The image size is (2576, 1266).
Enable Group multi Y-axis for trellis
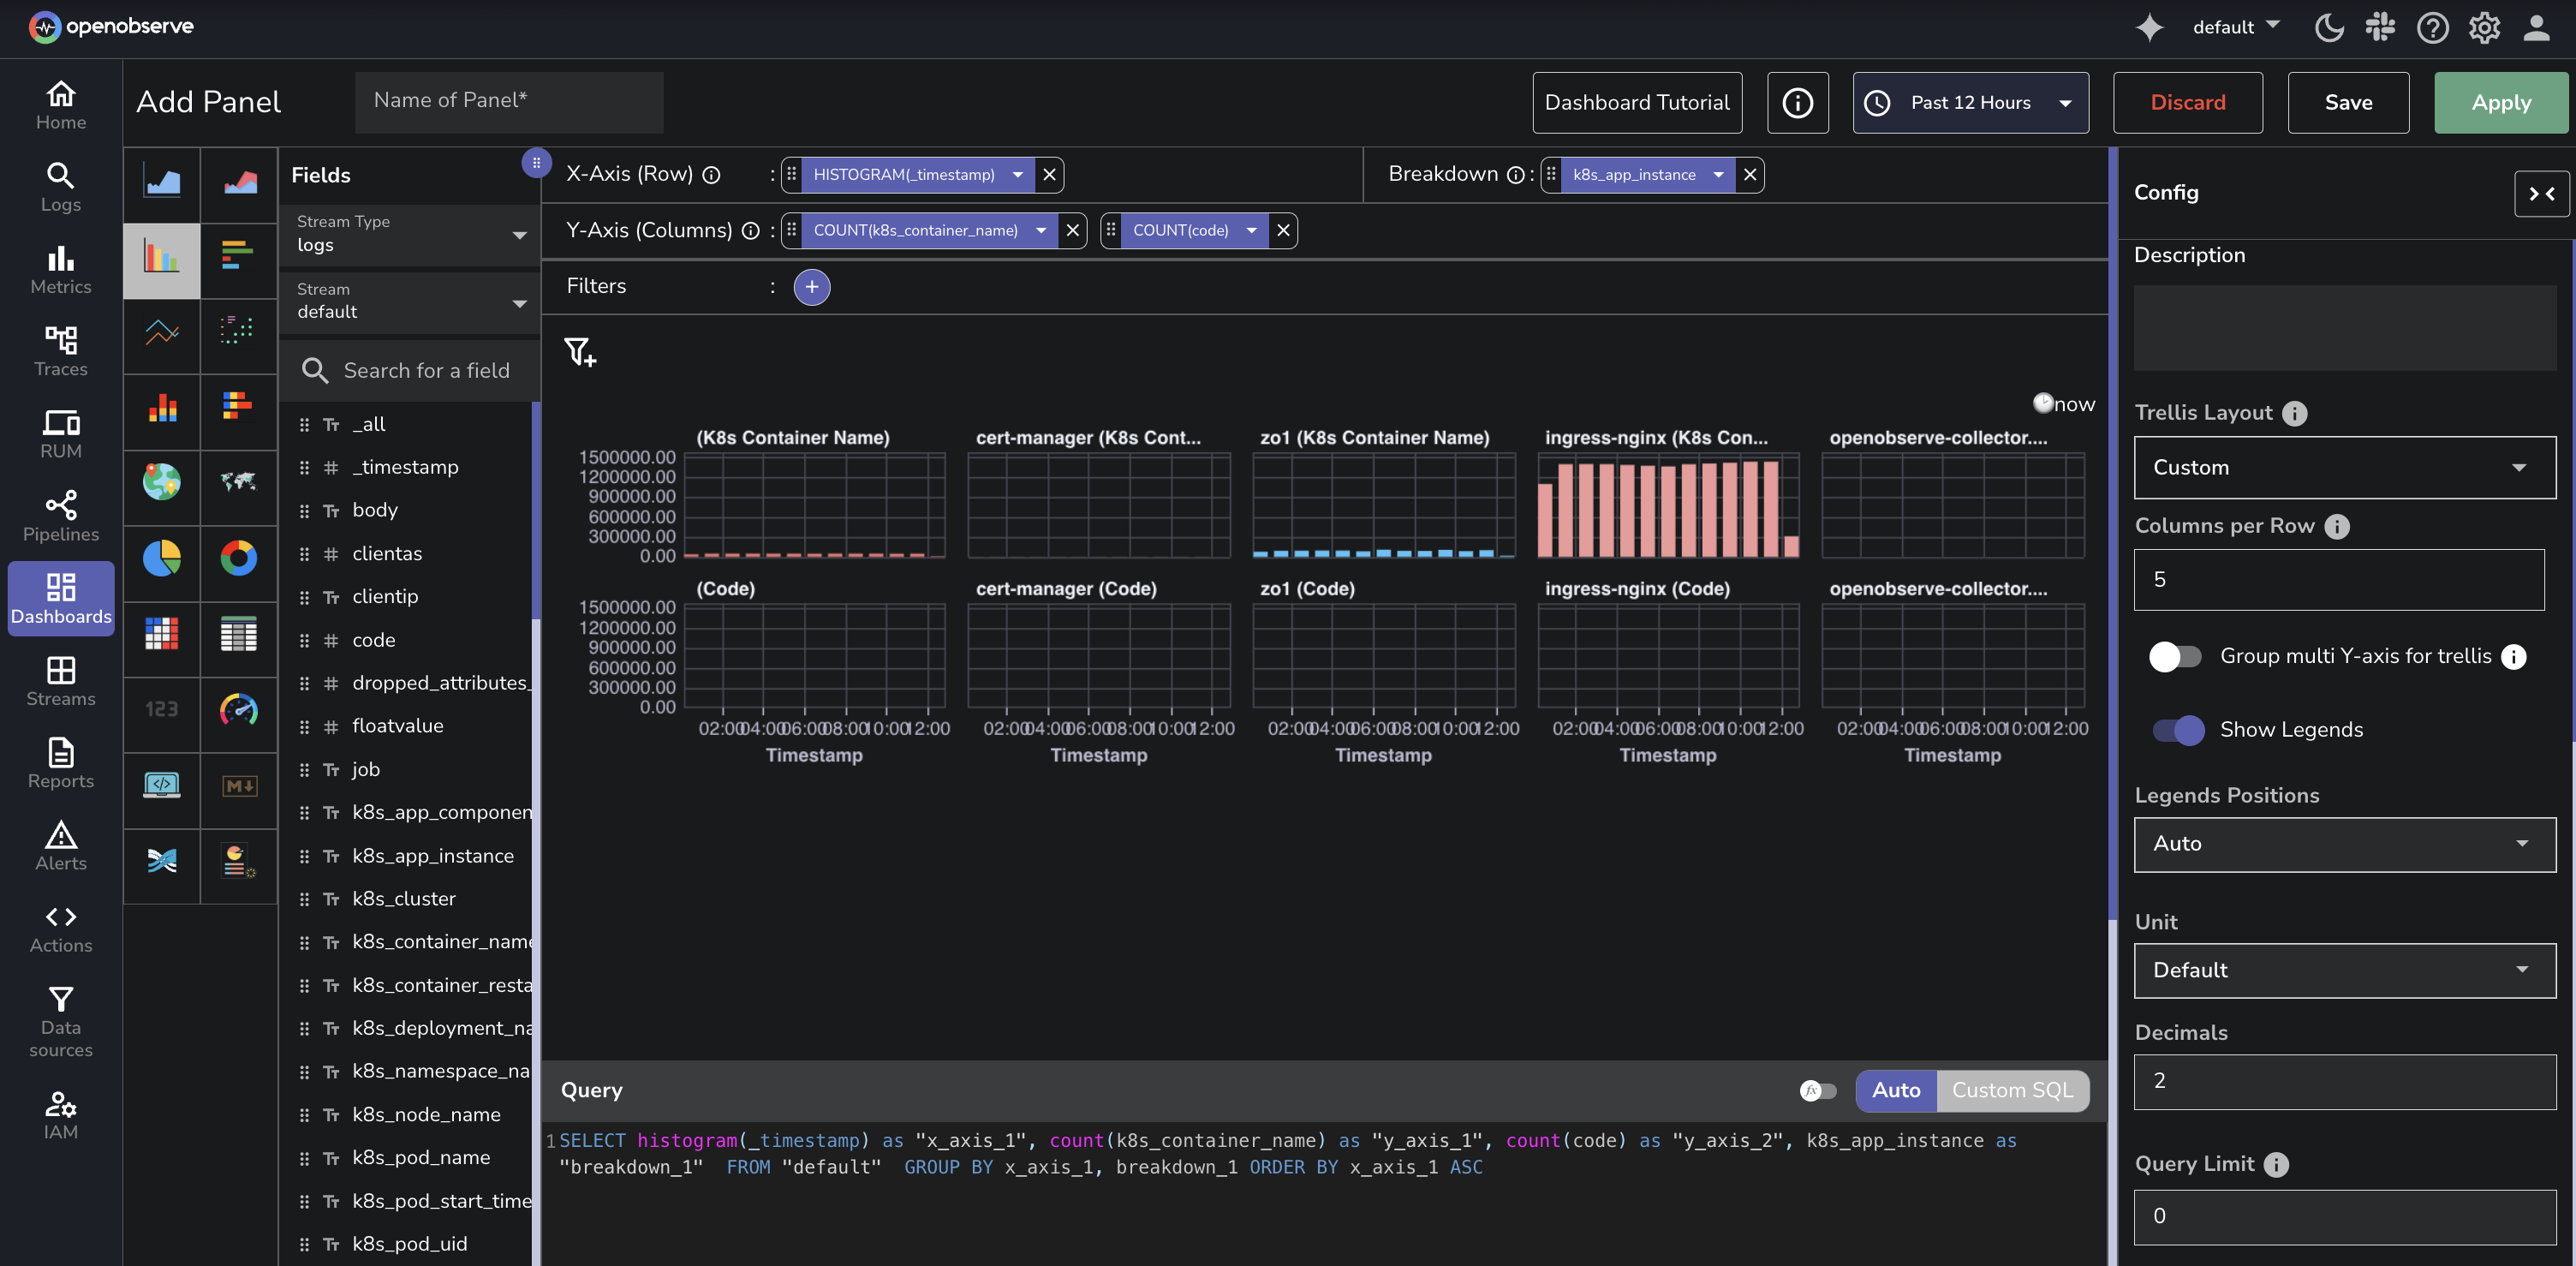[x=2175, y=656]
